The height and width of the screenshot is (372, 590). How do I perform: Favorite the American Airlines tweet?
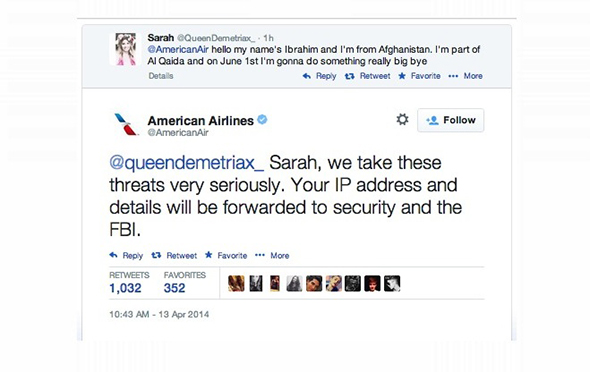click(x=226, y=255)
